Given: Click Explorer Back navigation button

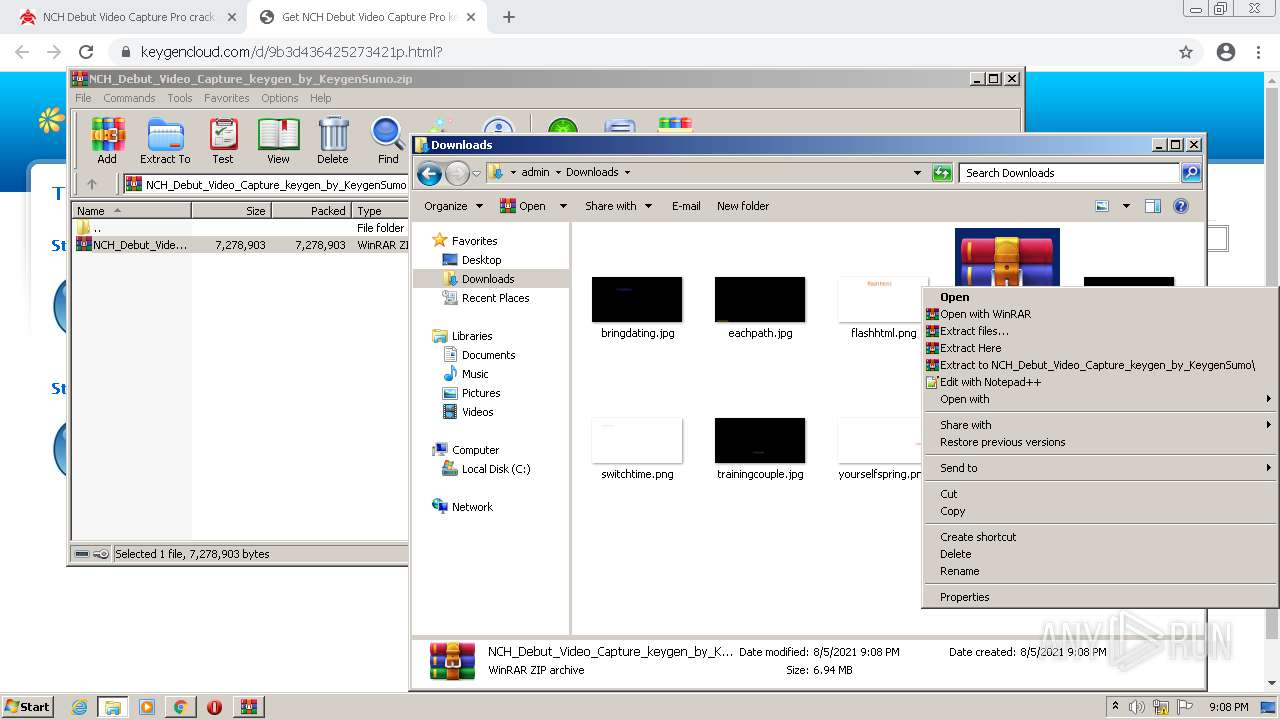Looking at the screenshot, I should click(x=429, y=173).
